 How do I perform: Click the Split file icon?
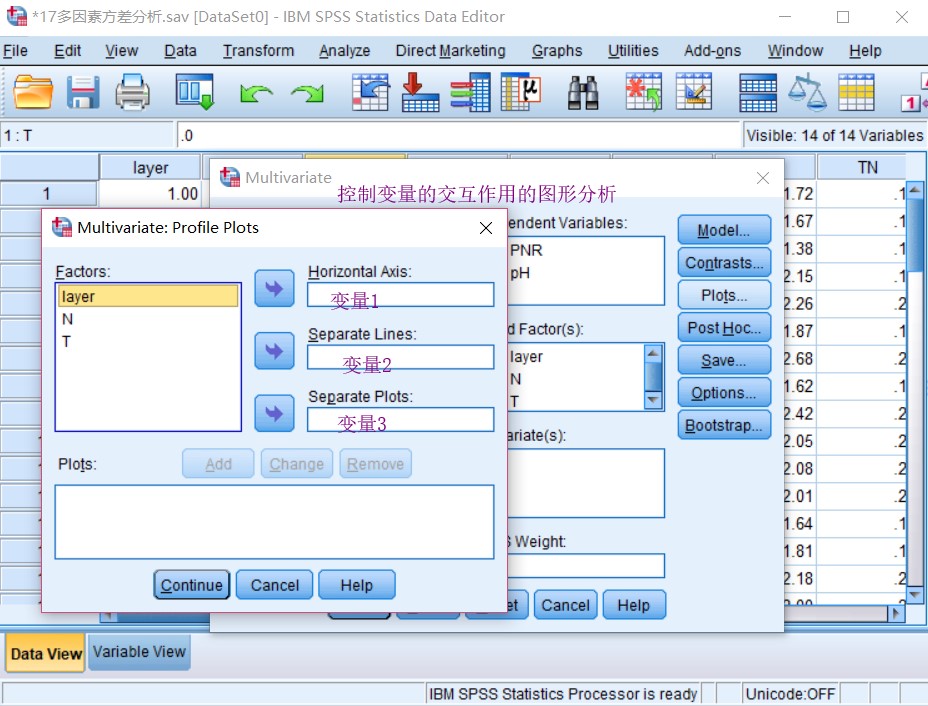[758, 93]
